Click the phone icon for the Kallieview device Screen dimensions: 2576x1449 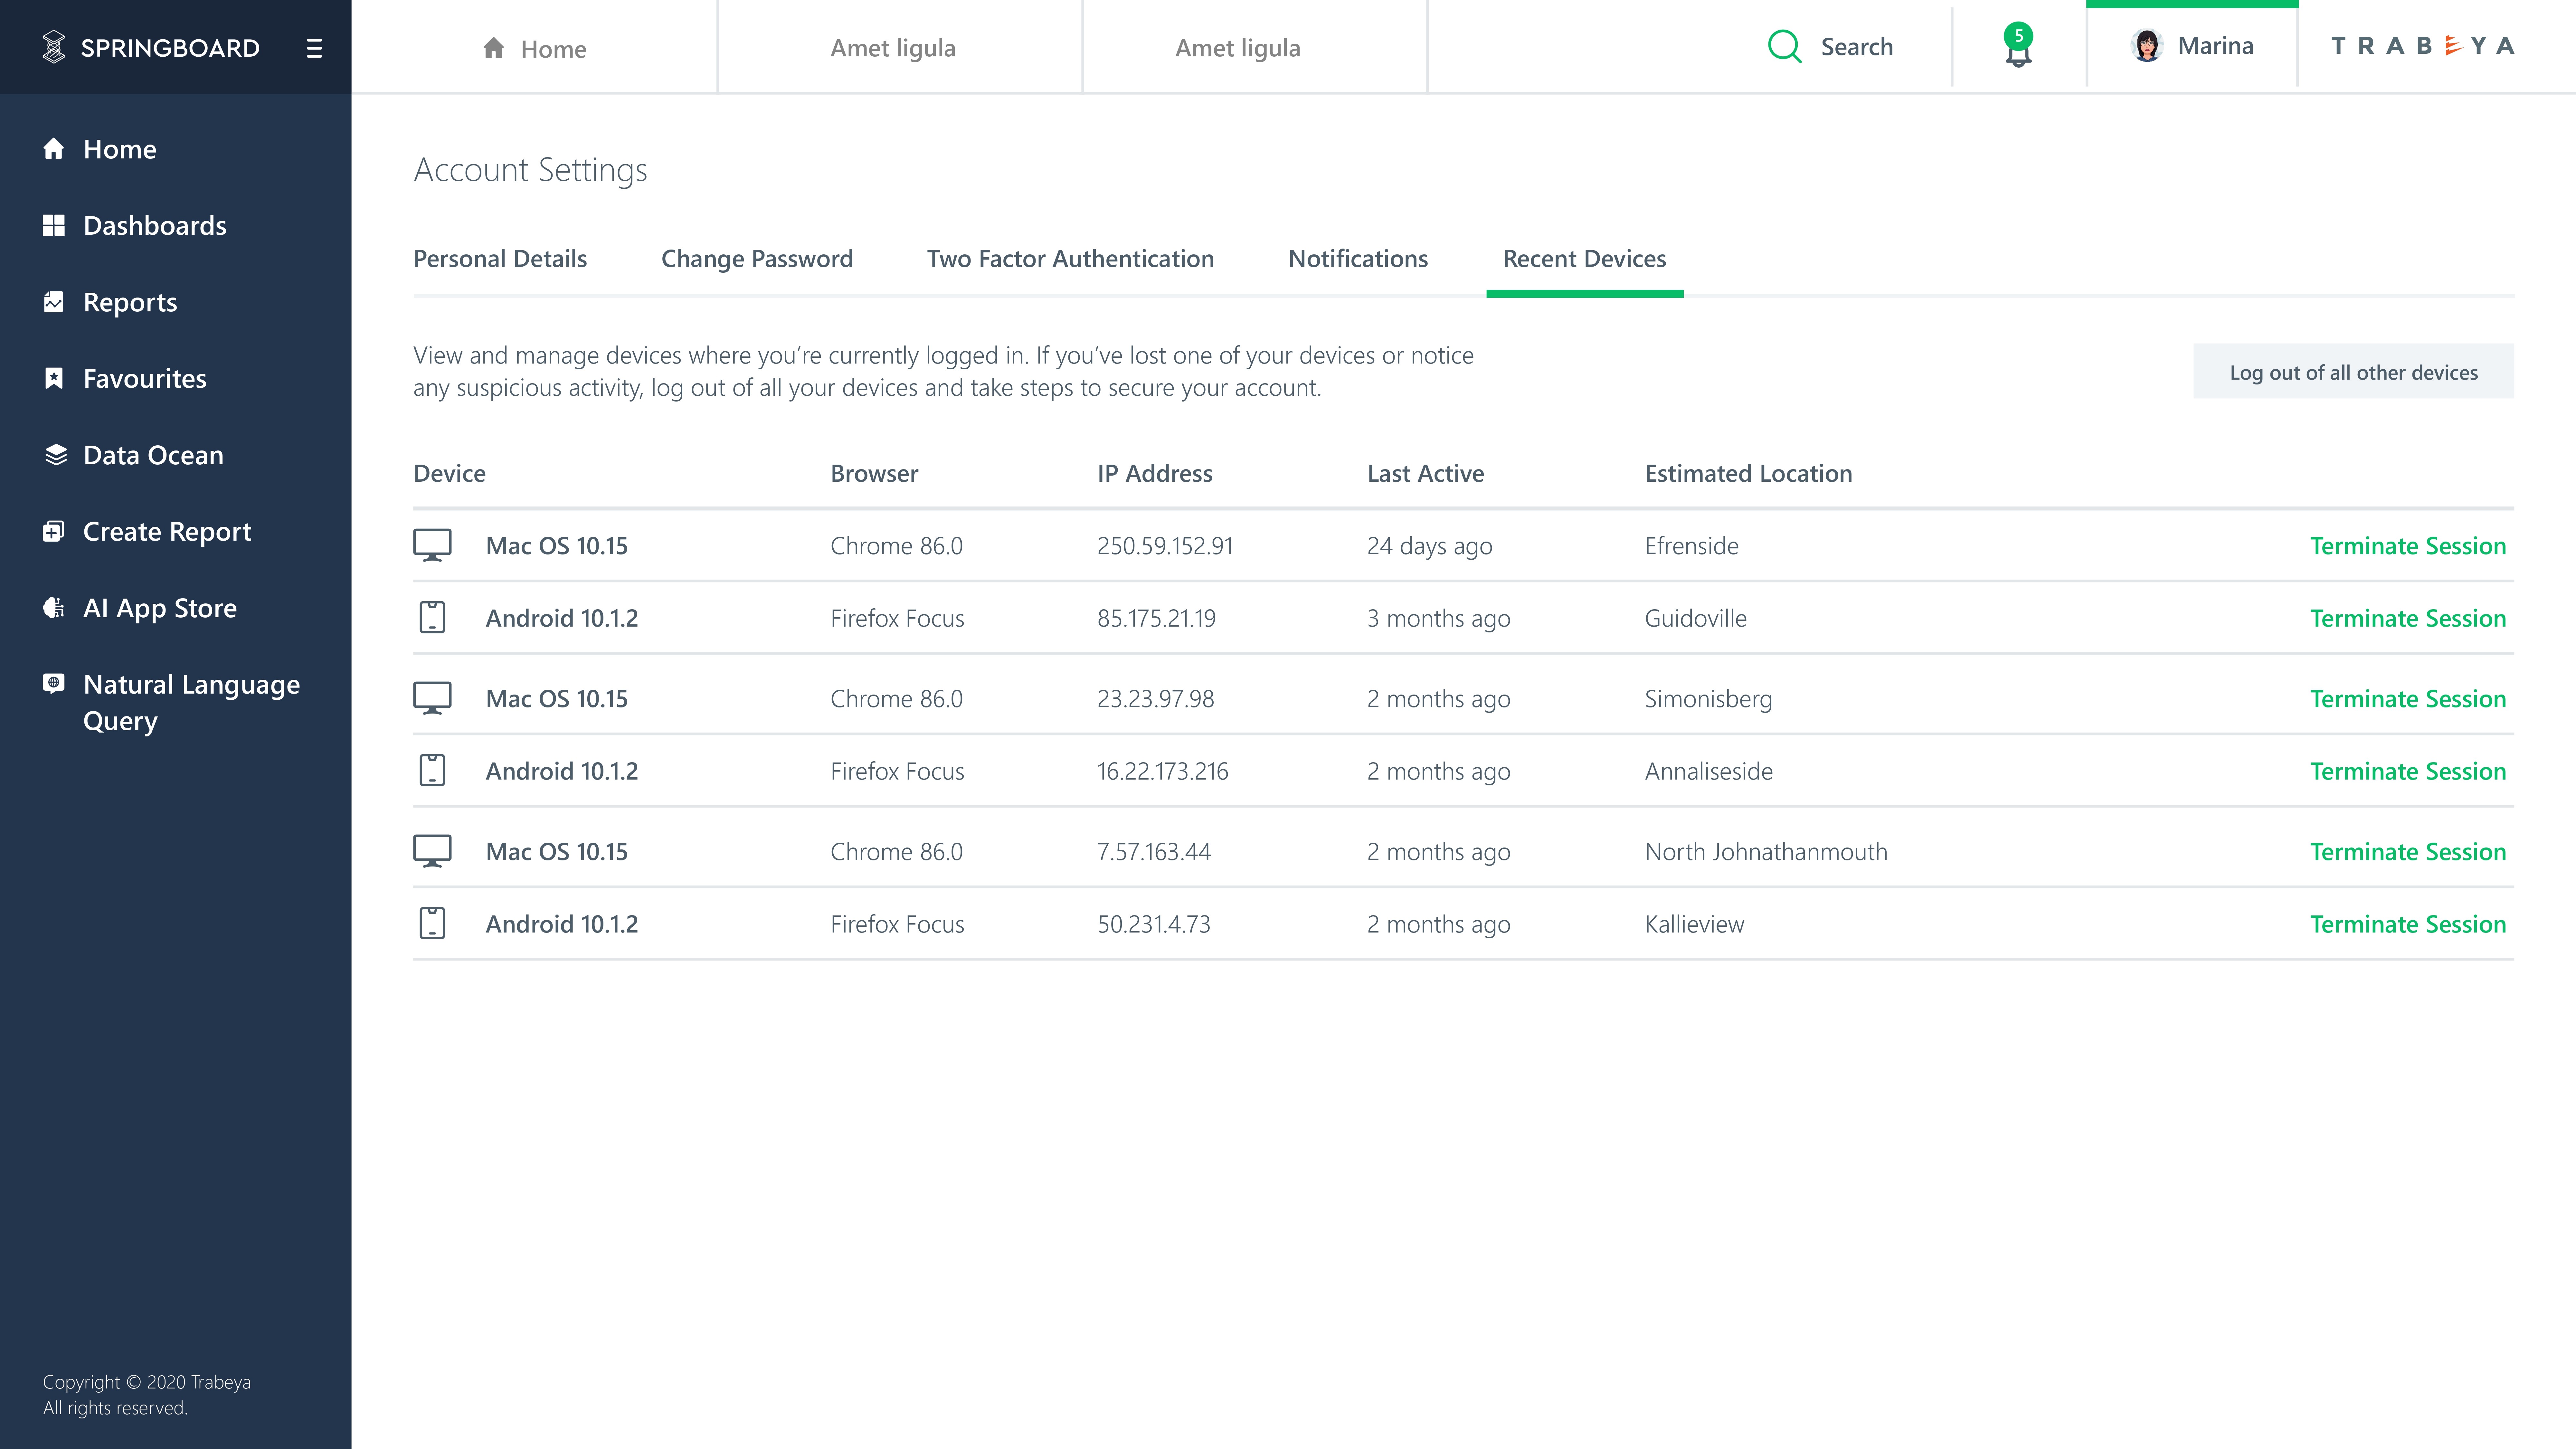[x=432, y=923]
